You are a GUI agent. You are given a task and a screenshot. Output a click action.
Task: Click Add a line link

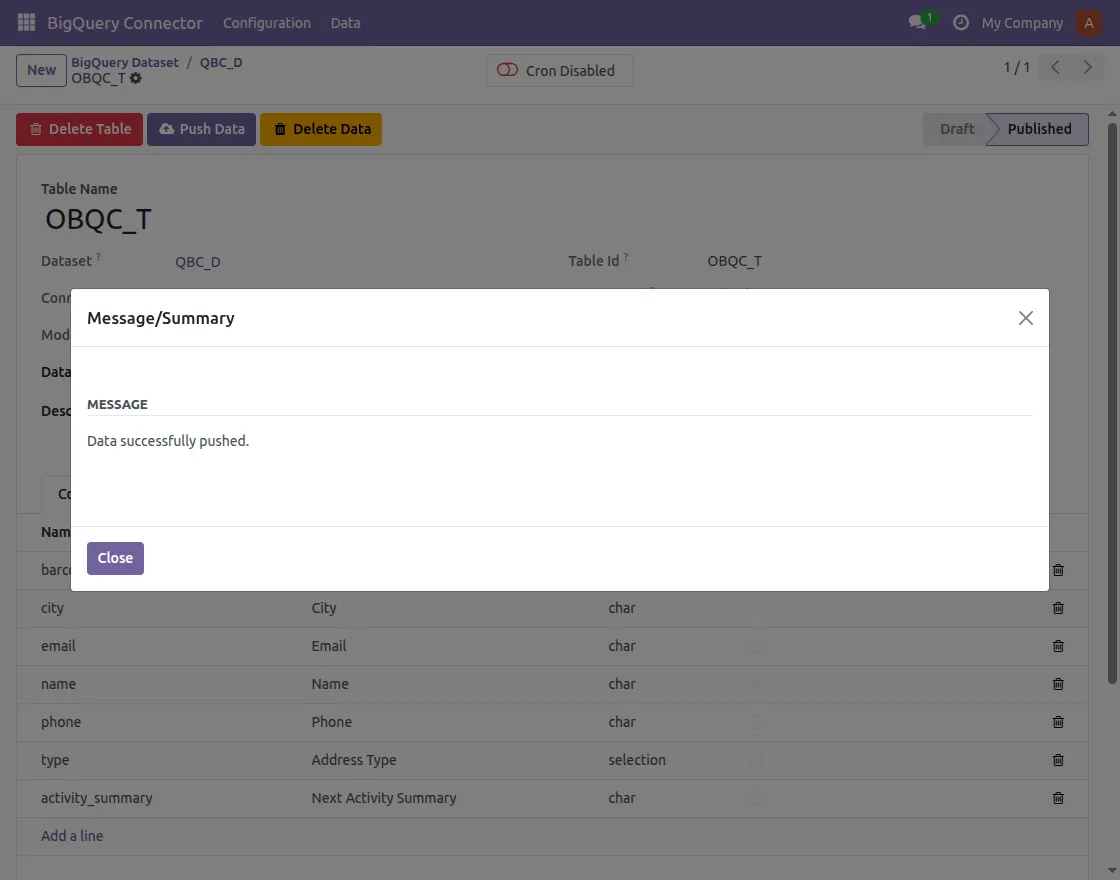pyautogui.click(x=72, y=836)
